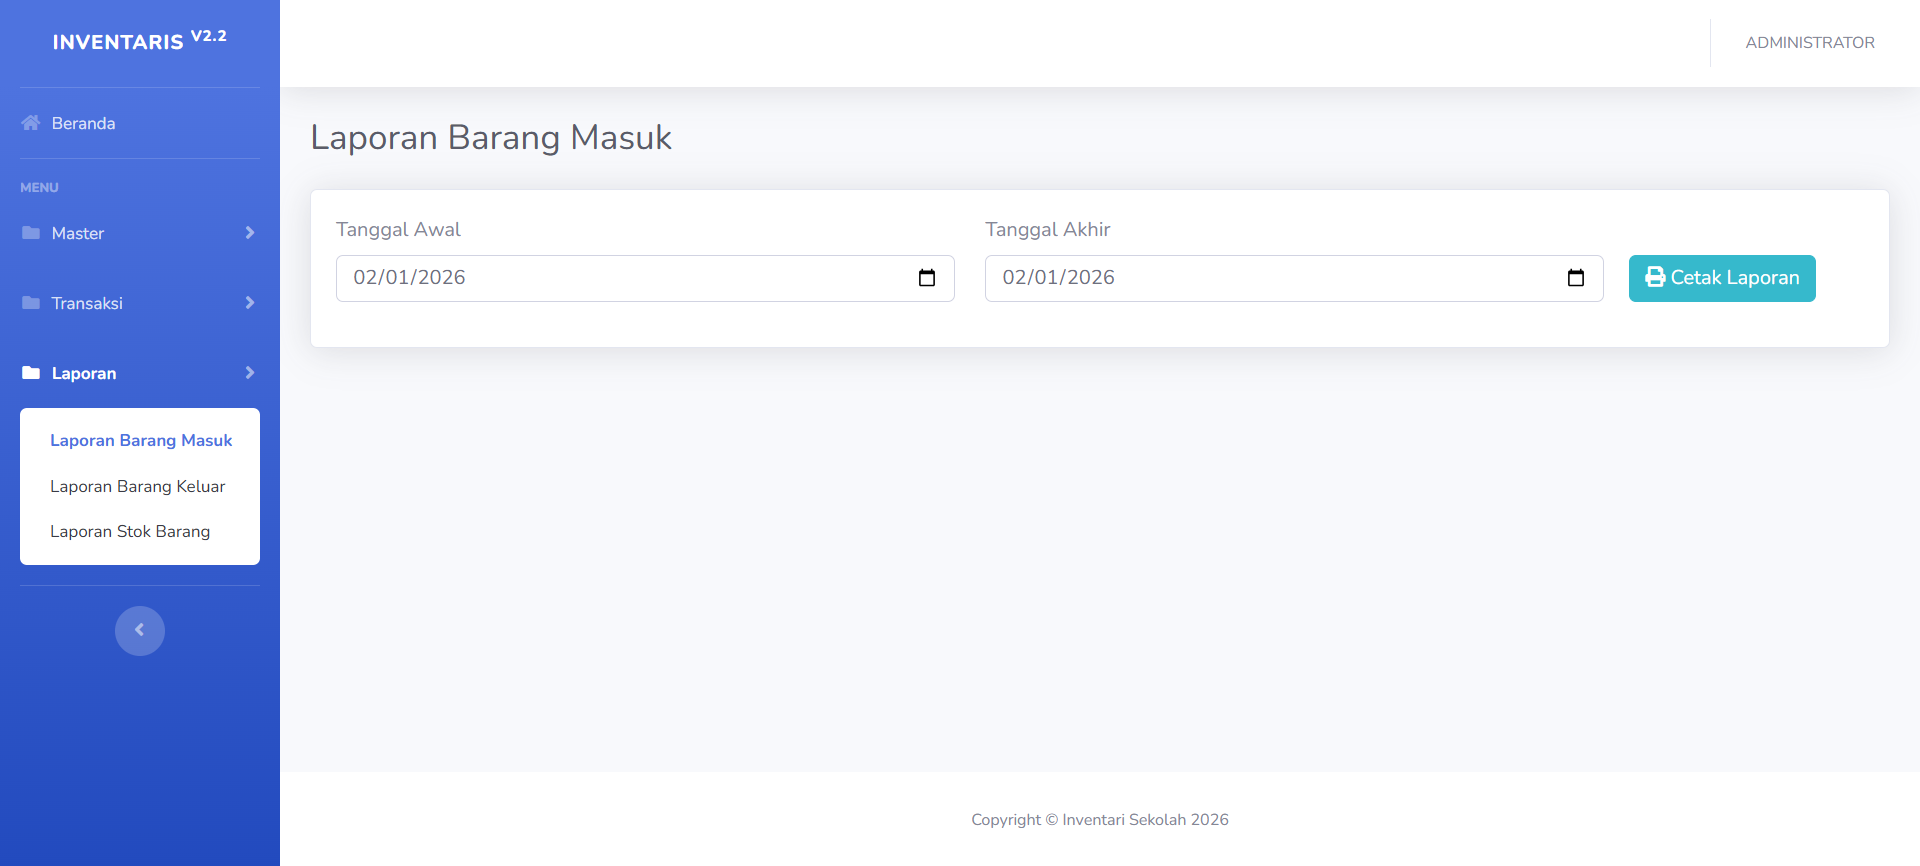Select Laporan Barang Keluar menu item
The height and width of the screenshot is (866, 1920).
[138, 486]
